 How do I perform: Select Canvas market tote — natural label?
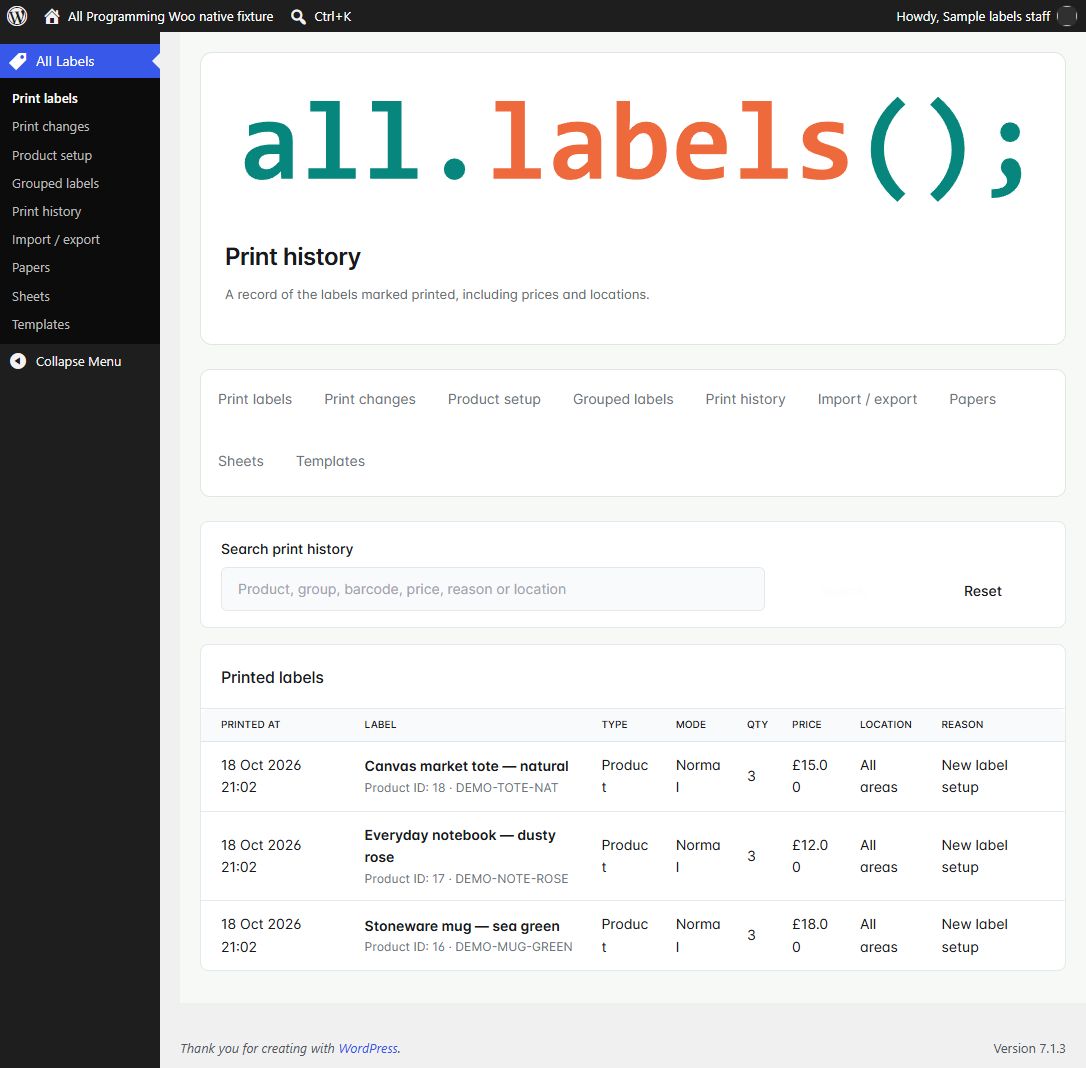[466, 766]
